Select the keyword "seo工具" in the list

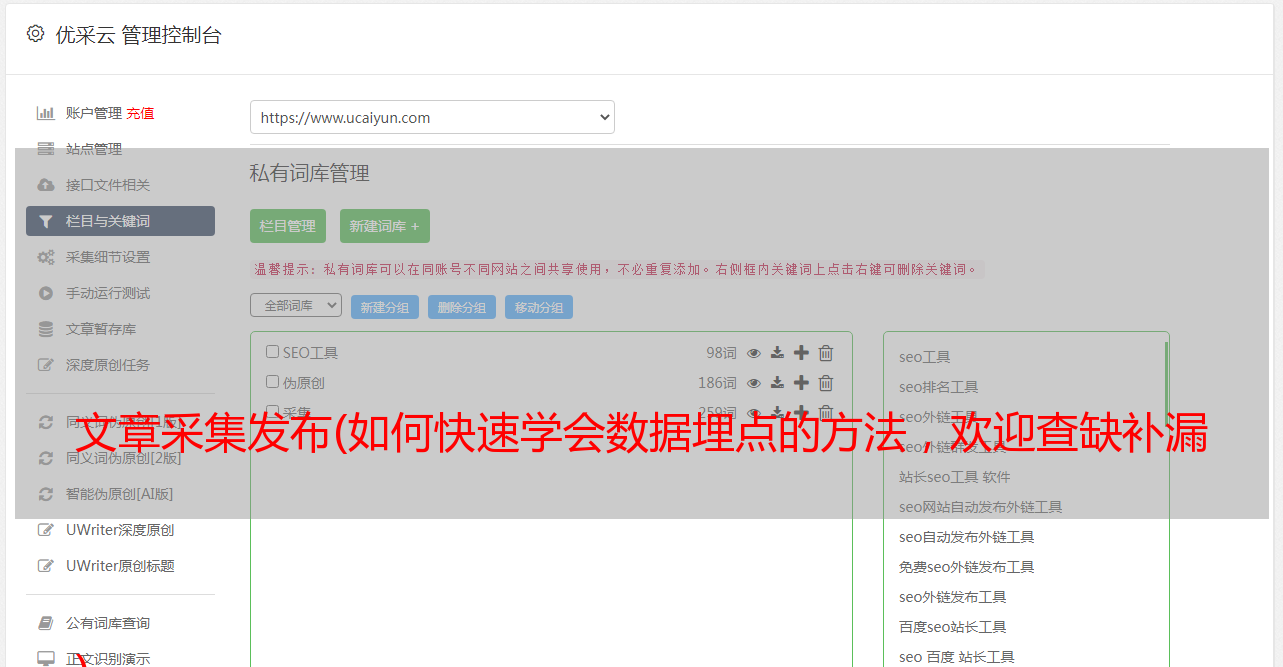click(x=925, y=357)
